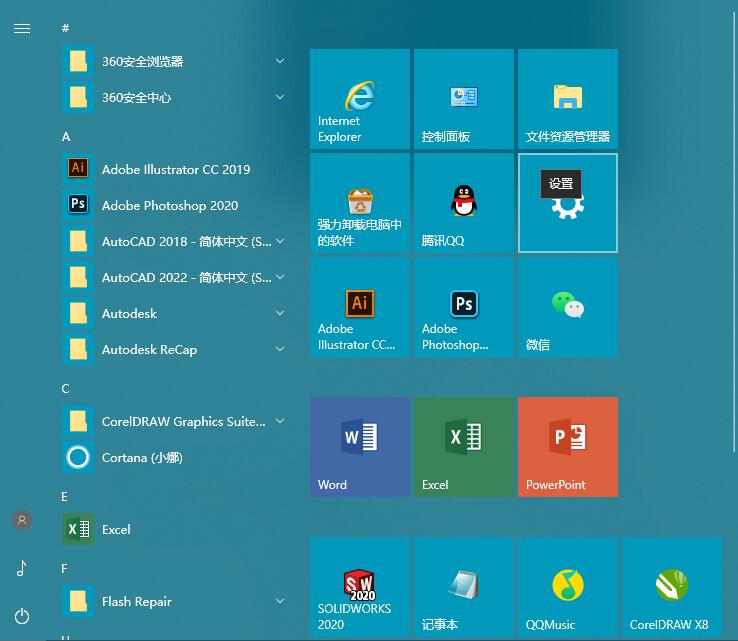The height and width of the screenshot is (641, 738).
Task: Open Adobe Photoshop 2020 in app list
Action: click(x=175, y=205)
